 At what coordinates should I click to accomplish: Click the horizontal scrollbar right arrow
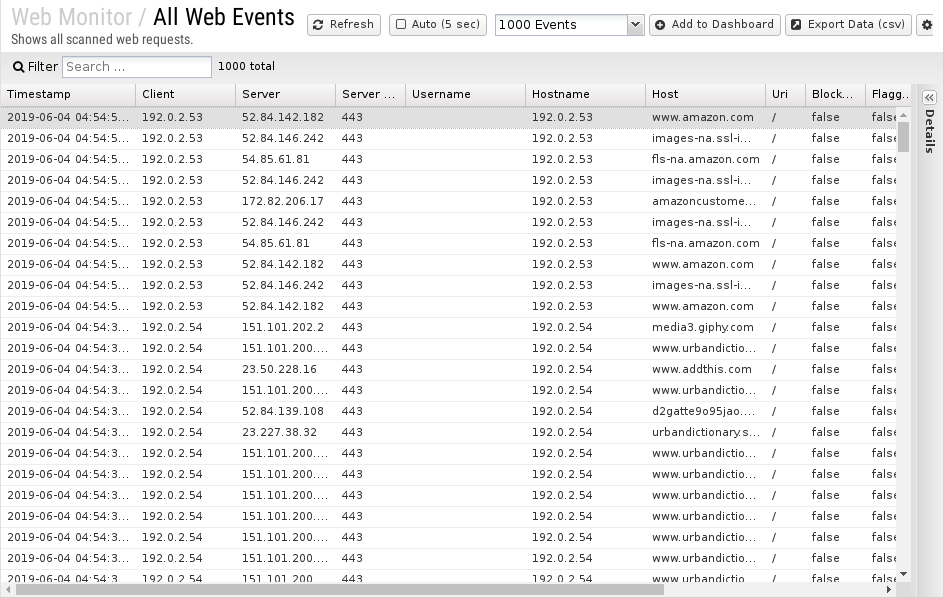[x=889, y=590]
